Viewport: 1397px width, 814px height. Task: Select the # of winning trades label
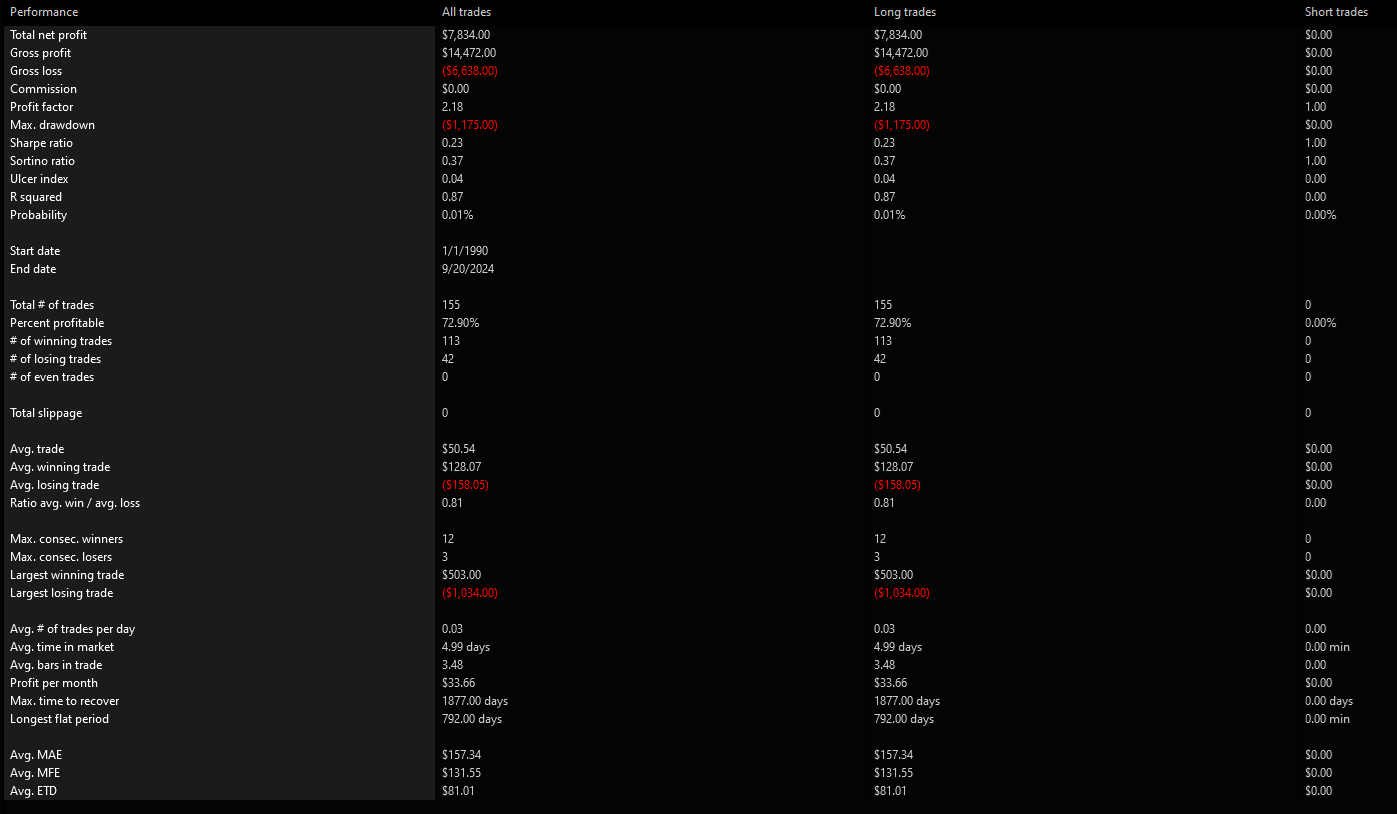[61, 341]
